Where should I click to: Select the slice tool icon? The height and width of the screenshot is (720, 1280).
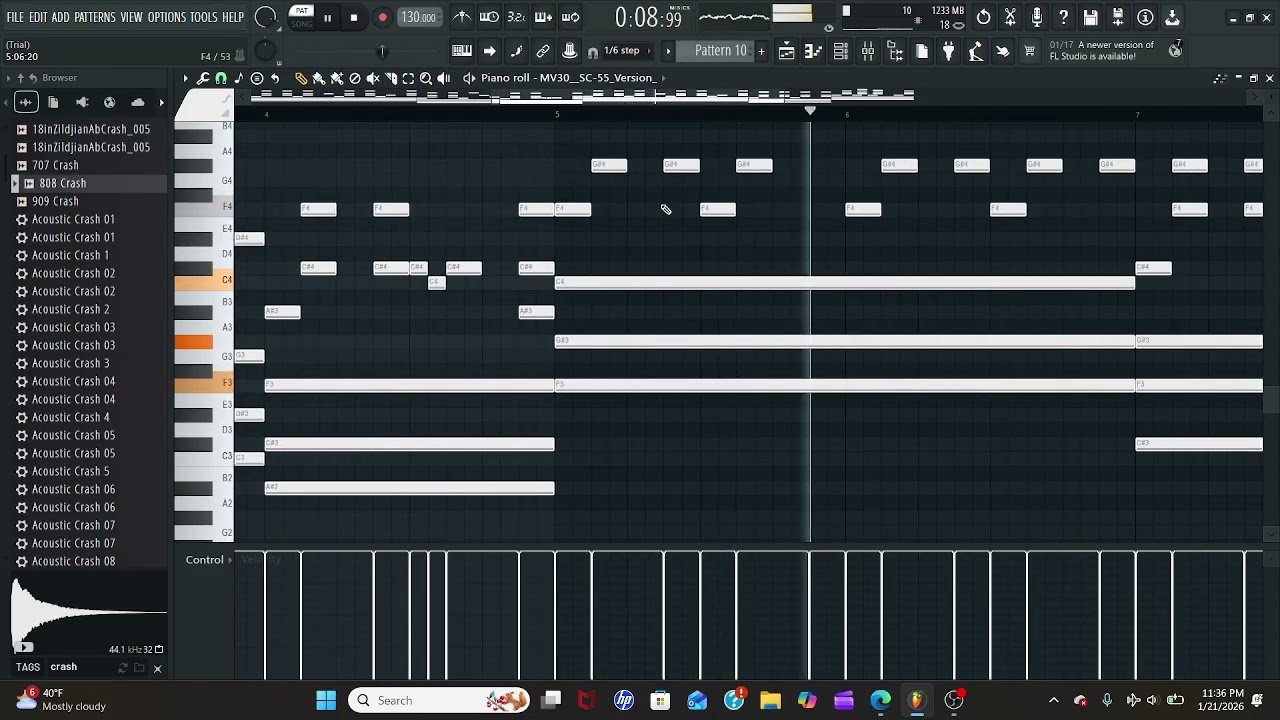tap(391, 78)
